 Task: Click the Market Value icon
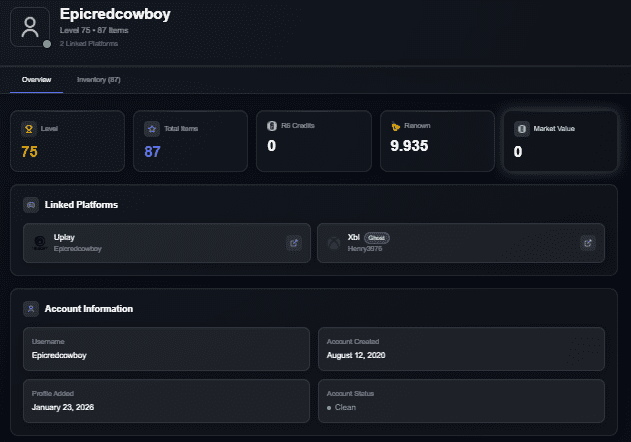click(x=520, y=129)
